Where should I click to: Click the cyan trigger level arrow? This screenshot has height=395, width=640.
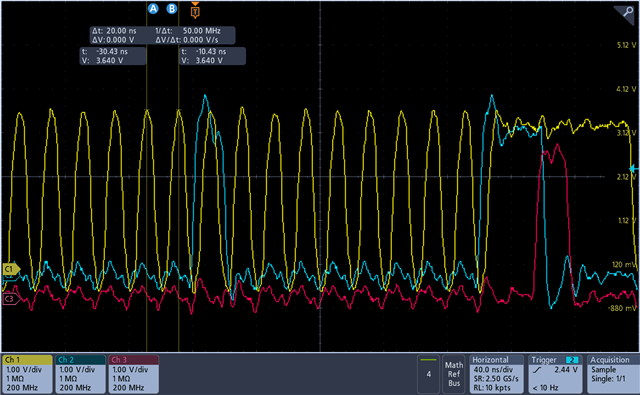coord(634,168)
